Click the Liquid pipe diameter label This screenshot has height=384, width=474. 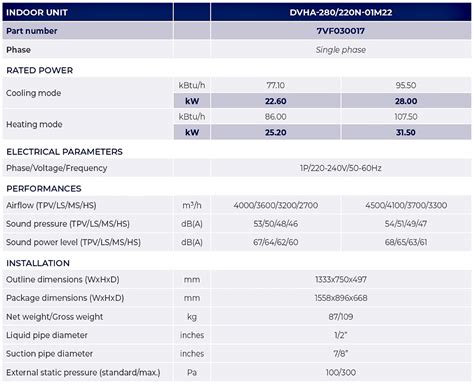47,335
